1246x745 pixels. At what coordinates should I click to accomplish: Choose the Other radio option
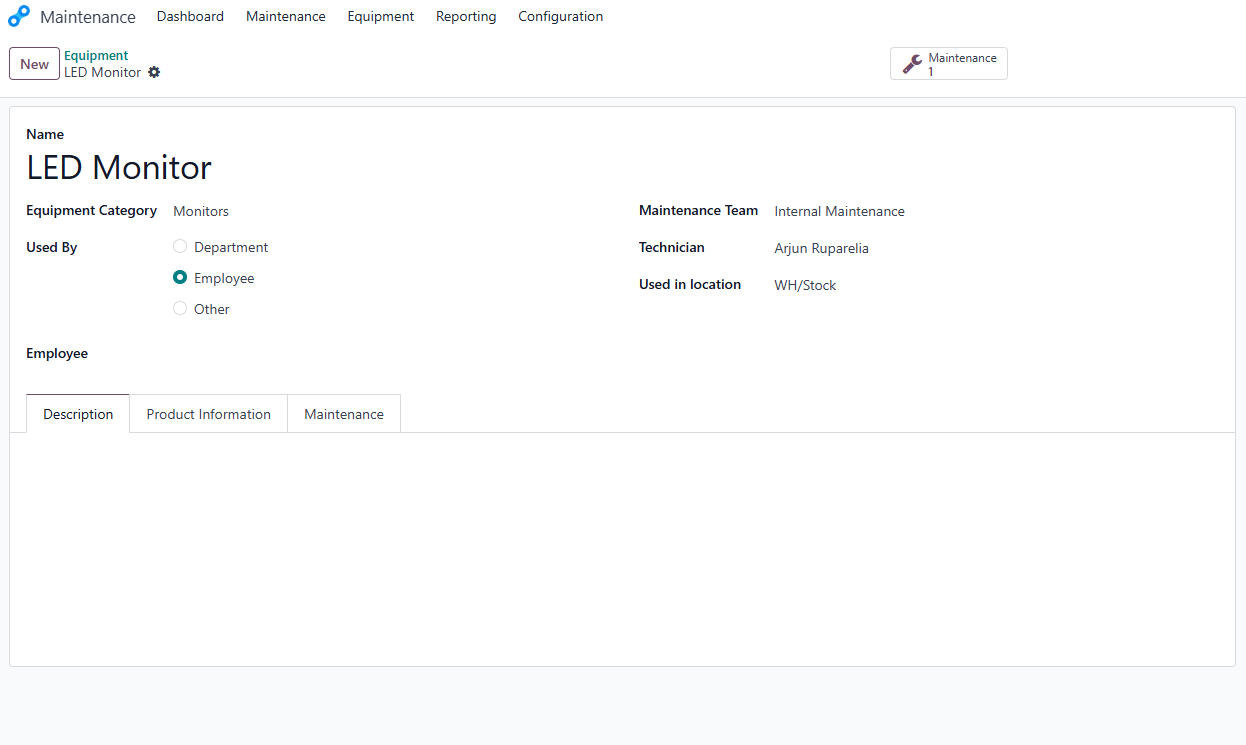pos(180,309)
